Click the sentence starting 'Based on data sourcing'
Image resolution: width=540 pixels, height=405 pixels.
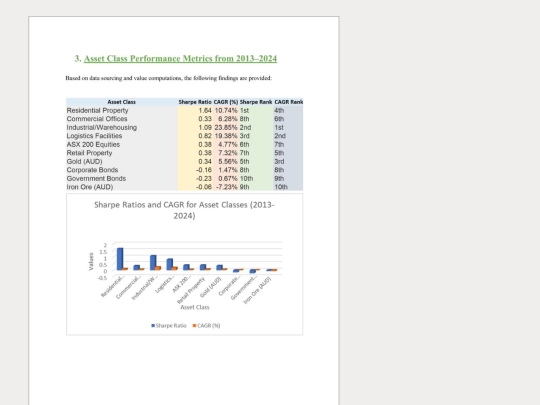pyautogui.click(x=169, y=78)
